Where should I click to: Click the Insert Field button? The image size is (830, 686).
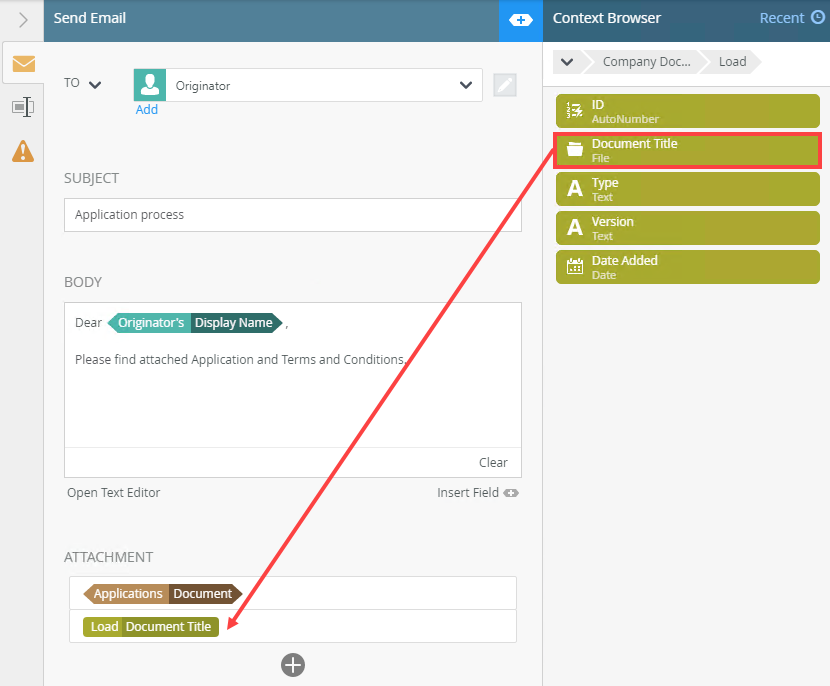click(x=477, y=492)
